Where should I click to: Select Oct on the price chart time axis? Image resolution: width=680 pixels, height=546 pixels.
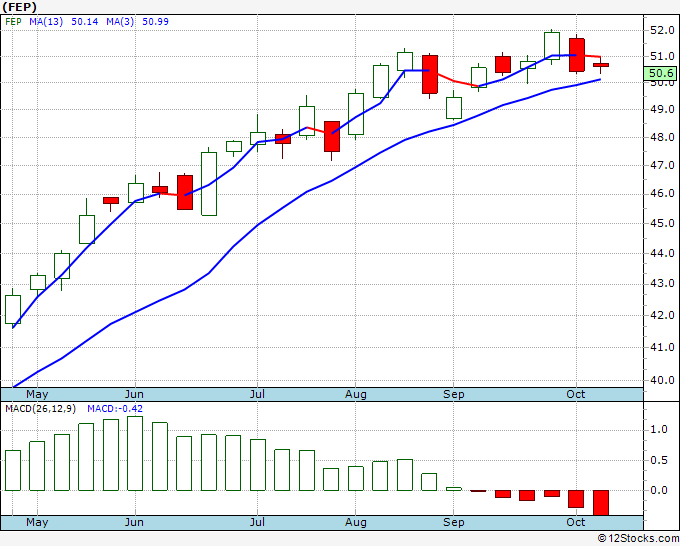[575, 394]
